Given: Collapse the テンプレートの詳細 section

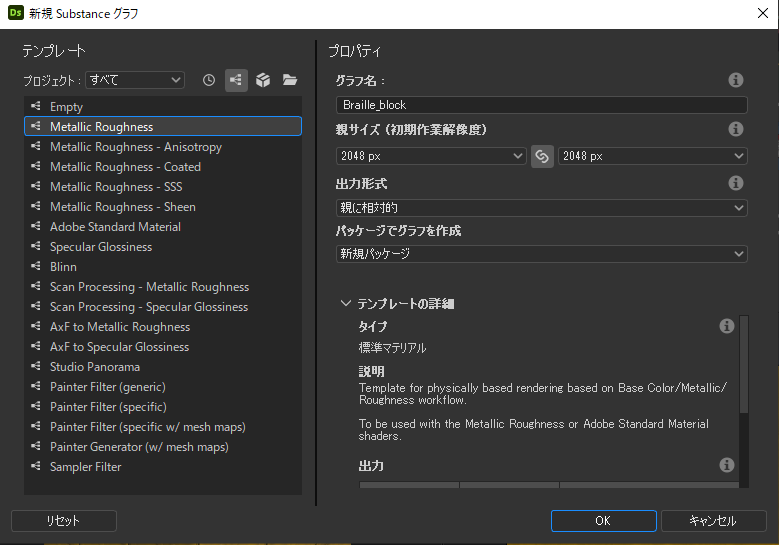Looking at the screenshot, I should pos(345,303).
